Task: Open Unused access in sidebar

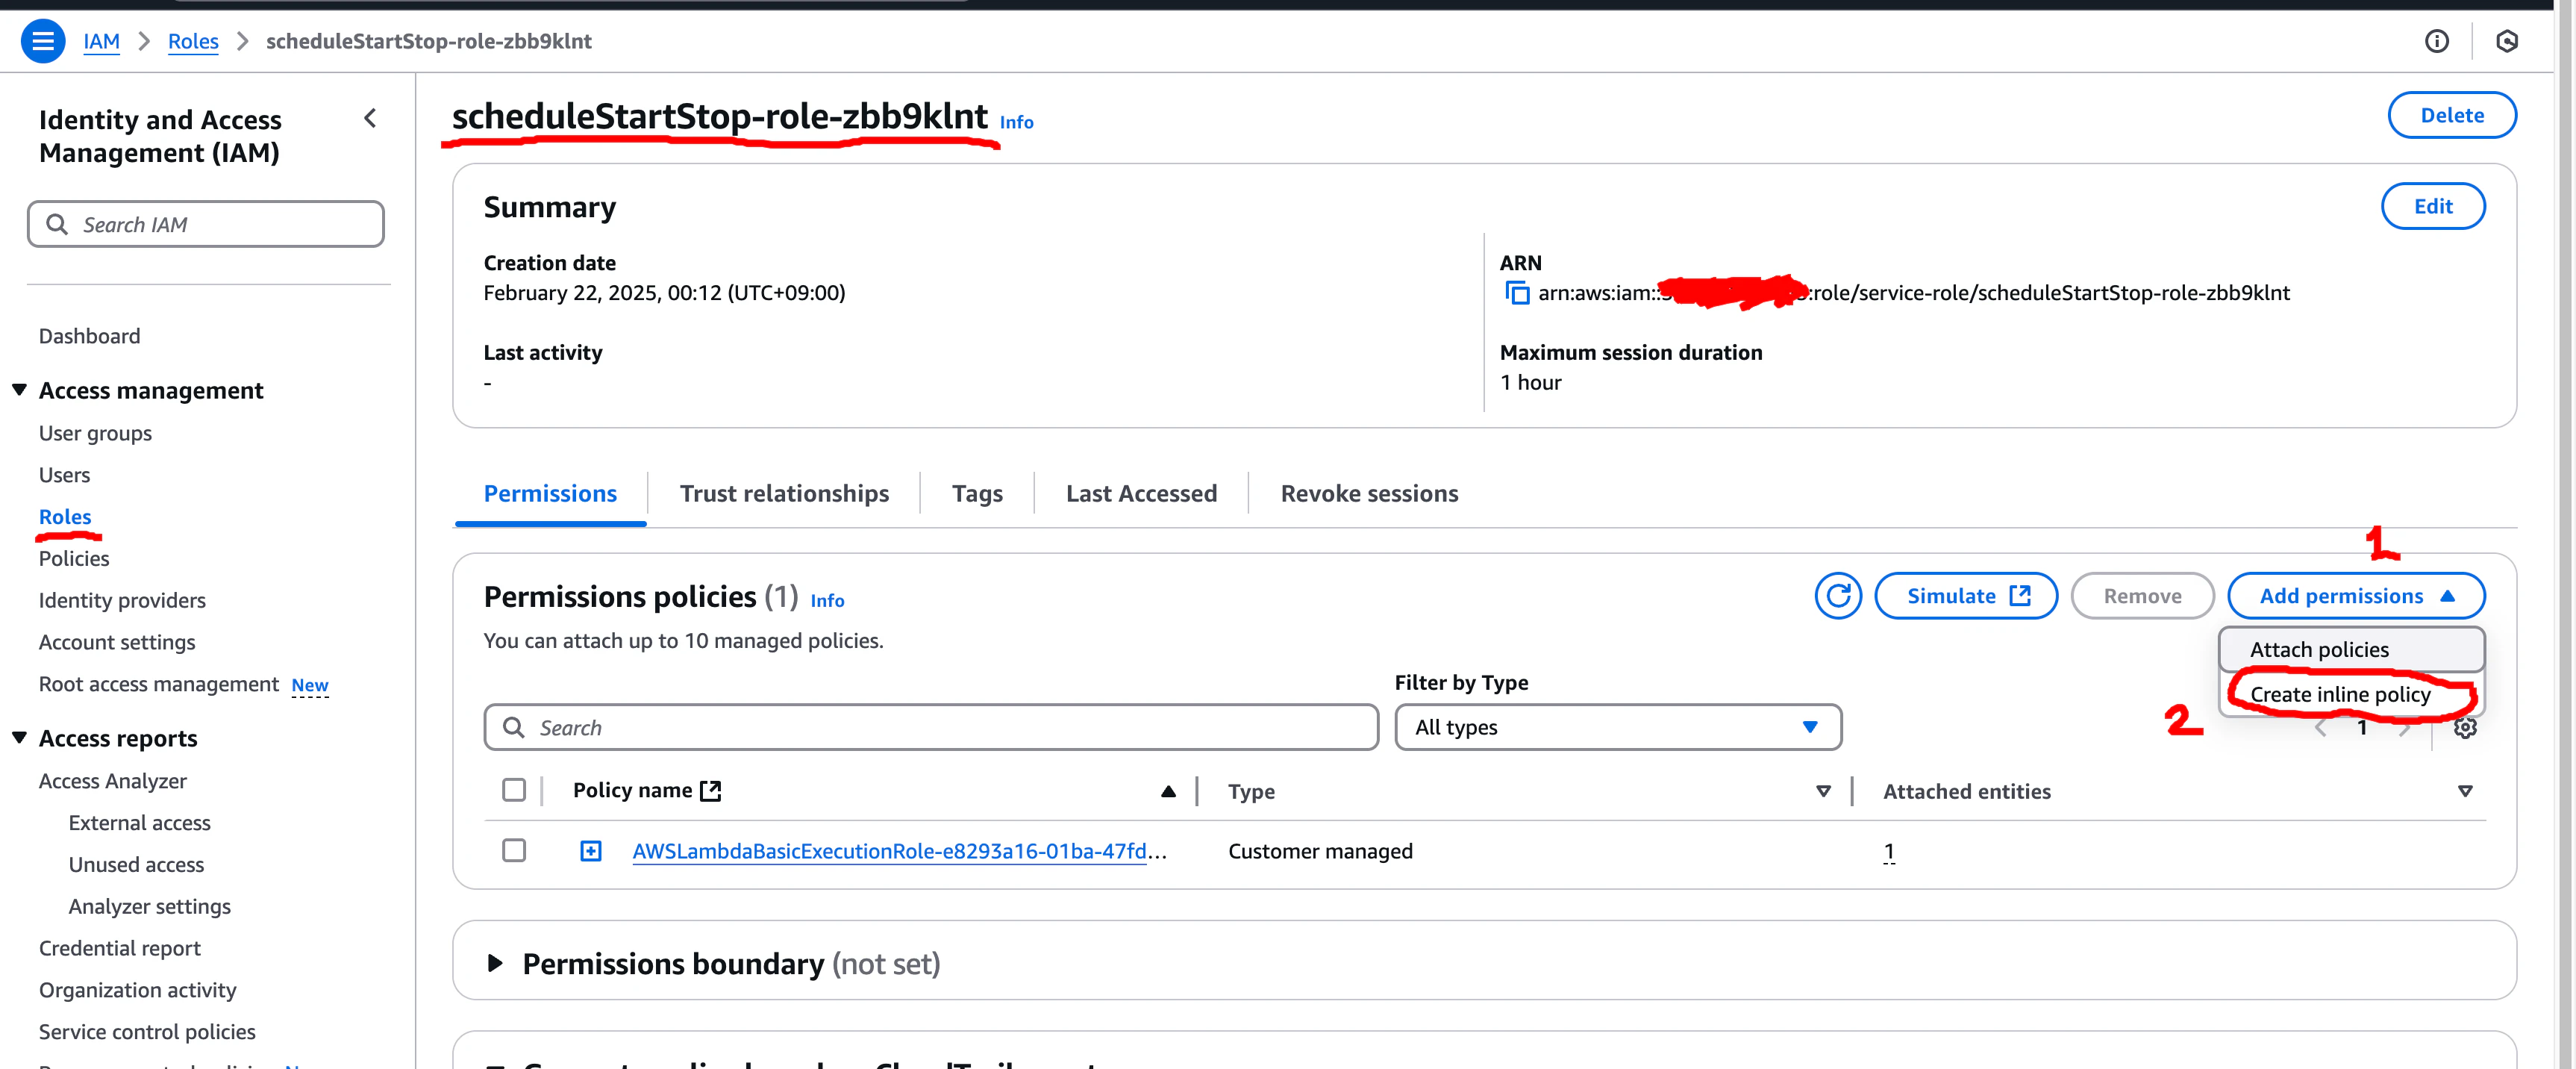Action: click(136, 865)
